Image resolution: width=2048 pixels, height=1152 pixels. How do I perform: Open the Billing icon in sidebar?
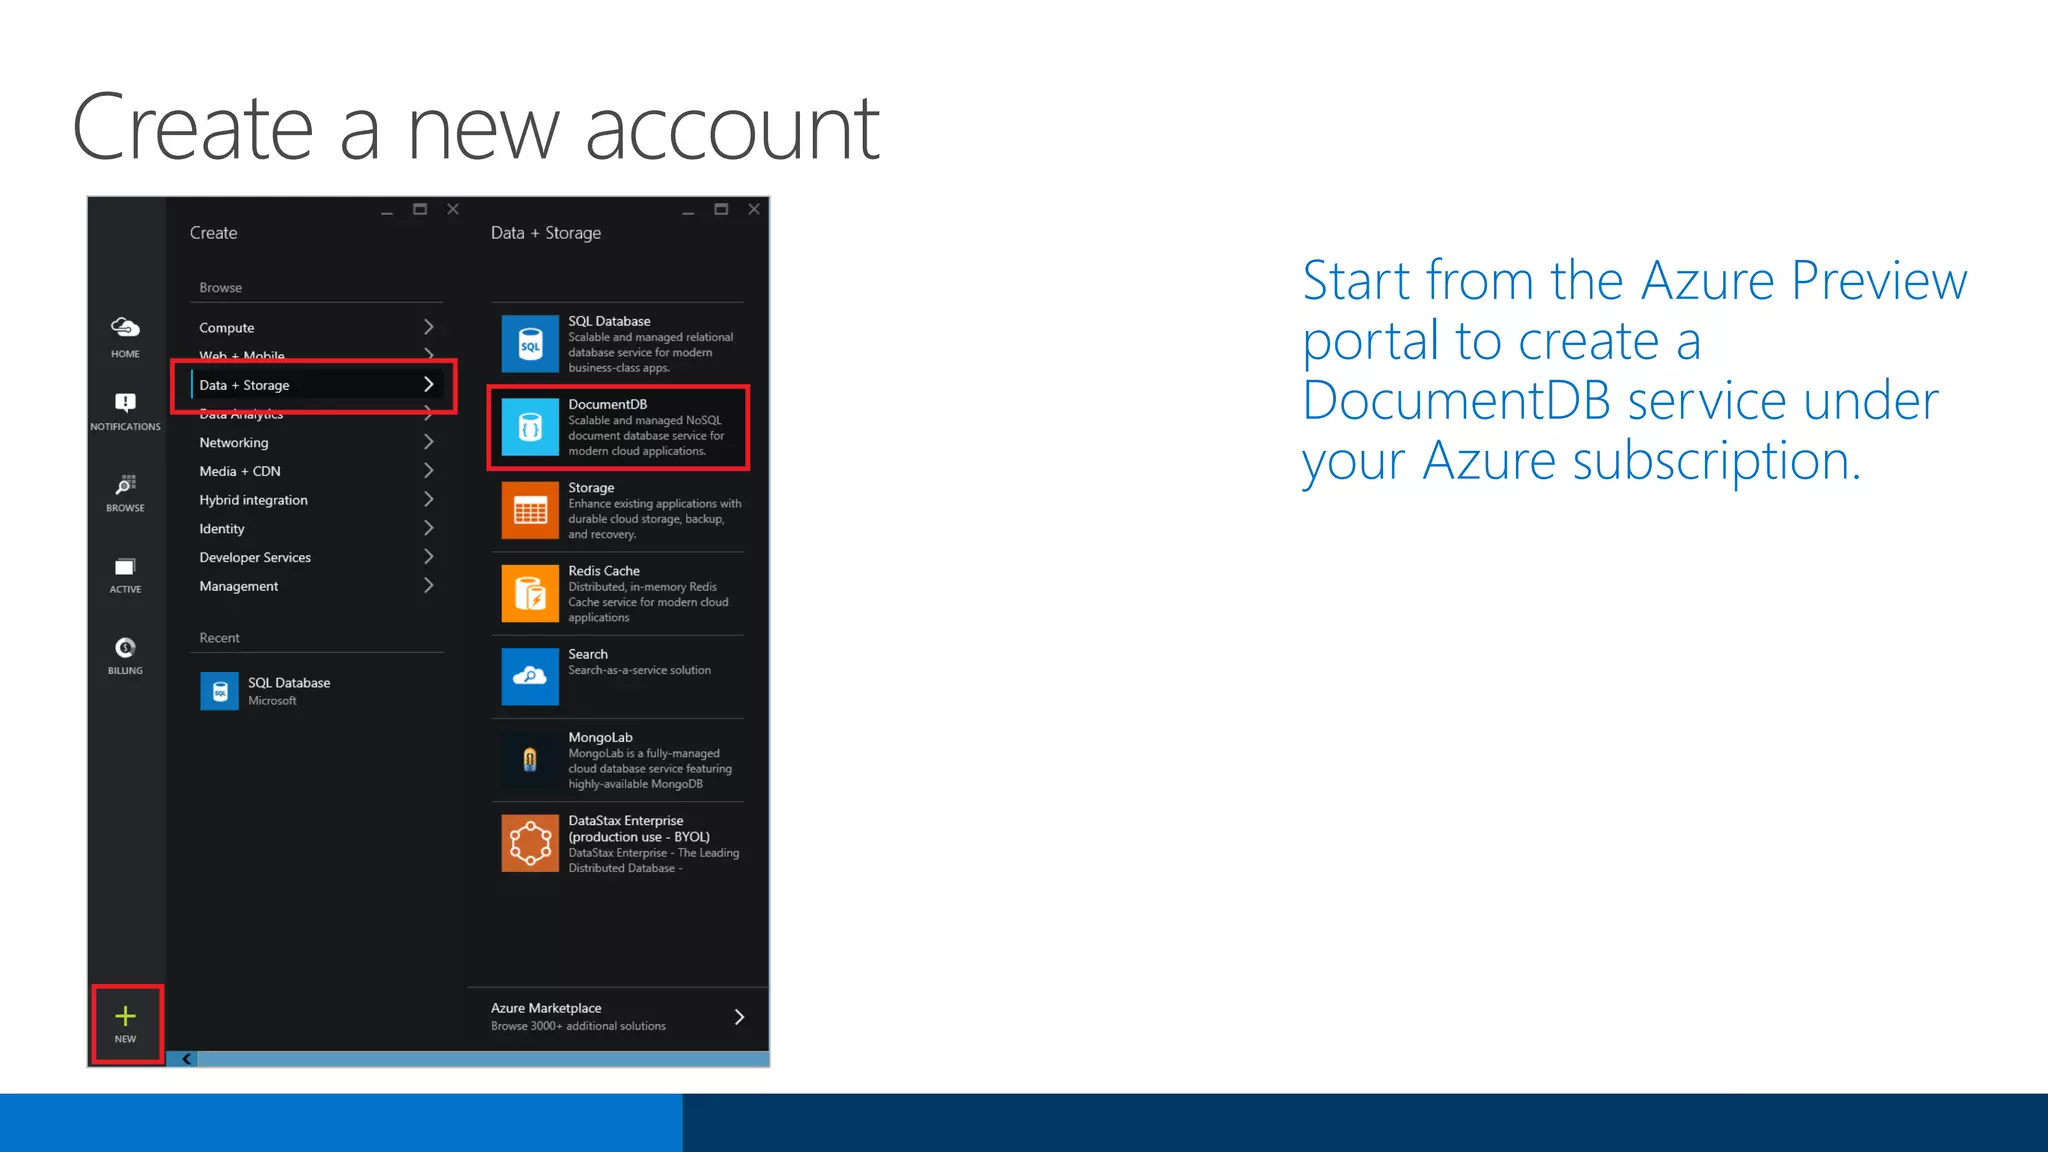125,647
